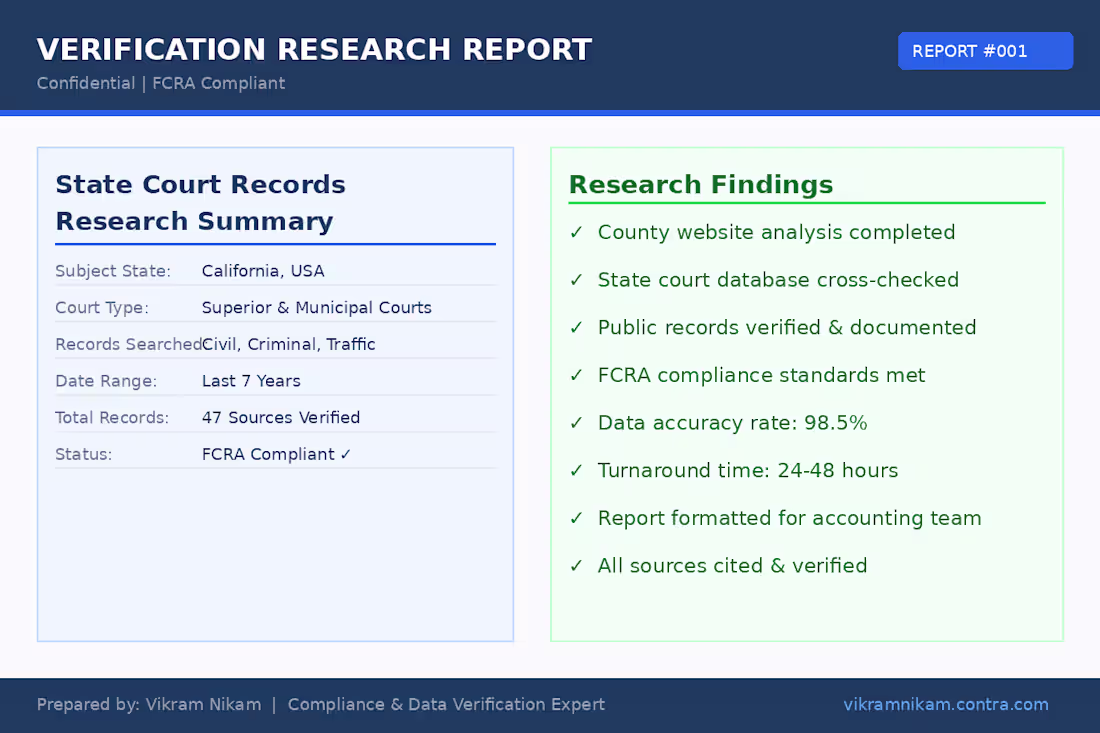Viewport: 1100px width, 733px height.
Task: Click the checkmark next to State court database
Action: [576, 281]
